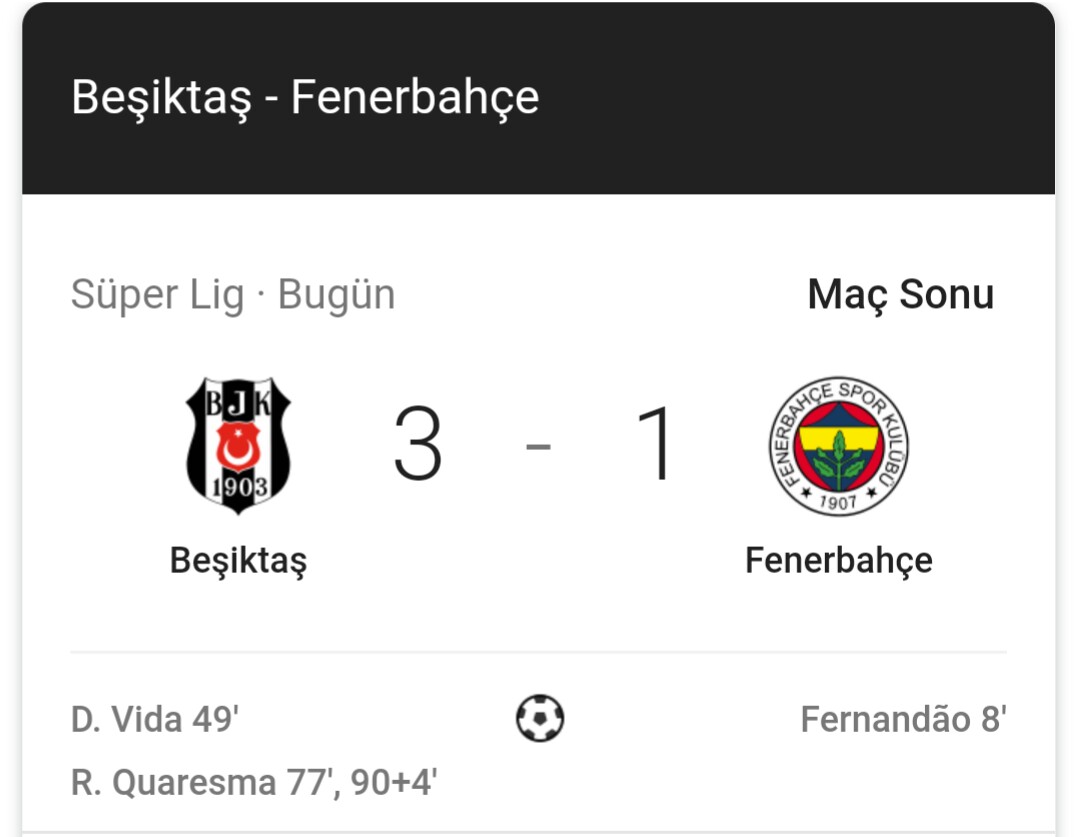Click Quaresma's 77' goal minute
Viewport: 1079px width, 837px height.
310,782
